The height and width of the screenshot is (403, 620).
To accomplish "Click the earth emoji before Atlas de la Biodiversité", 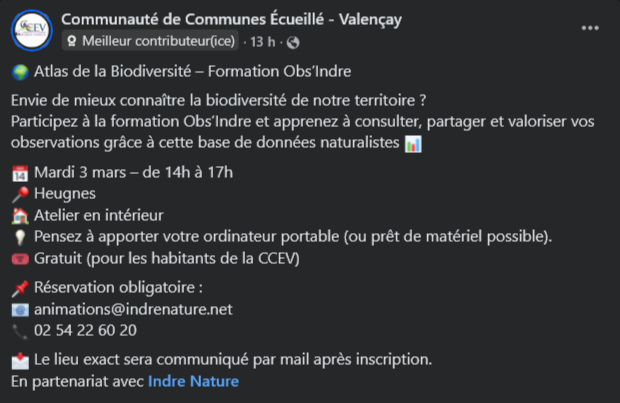I will 20,72.
